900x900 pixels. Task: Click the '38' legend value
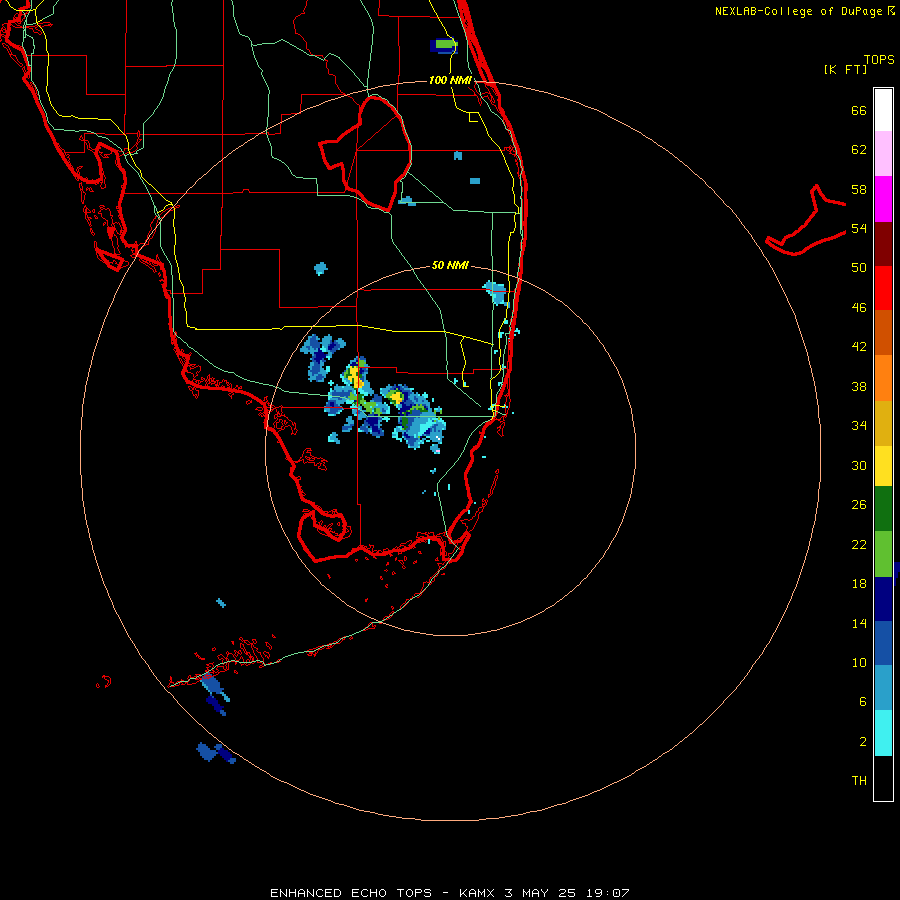[x=859, y=386]
